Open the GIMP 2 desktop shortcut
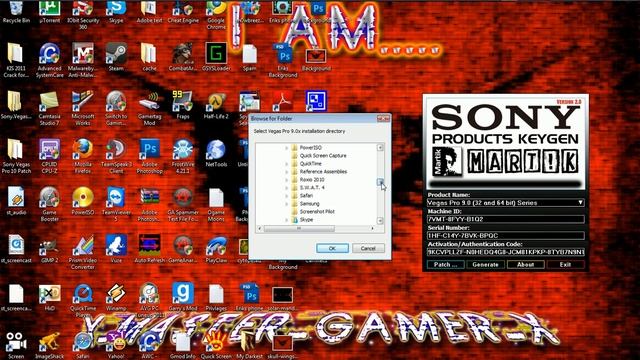The height and width of the screenshot is (360, 640). [x=49, y=249]
